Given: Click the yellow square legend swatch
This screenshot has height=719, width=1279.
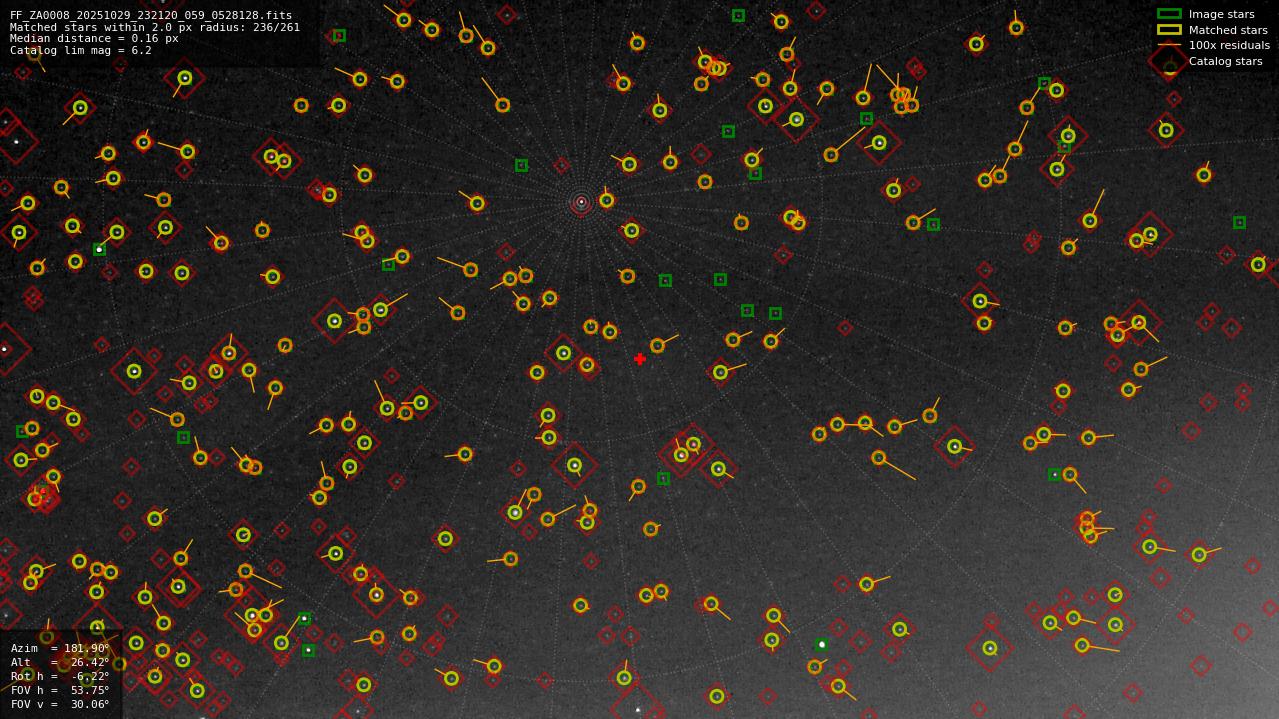Looking at the screenshot, I should click(x=1169, y=30).
